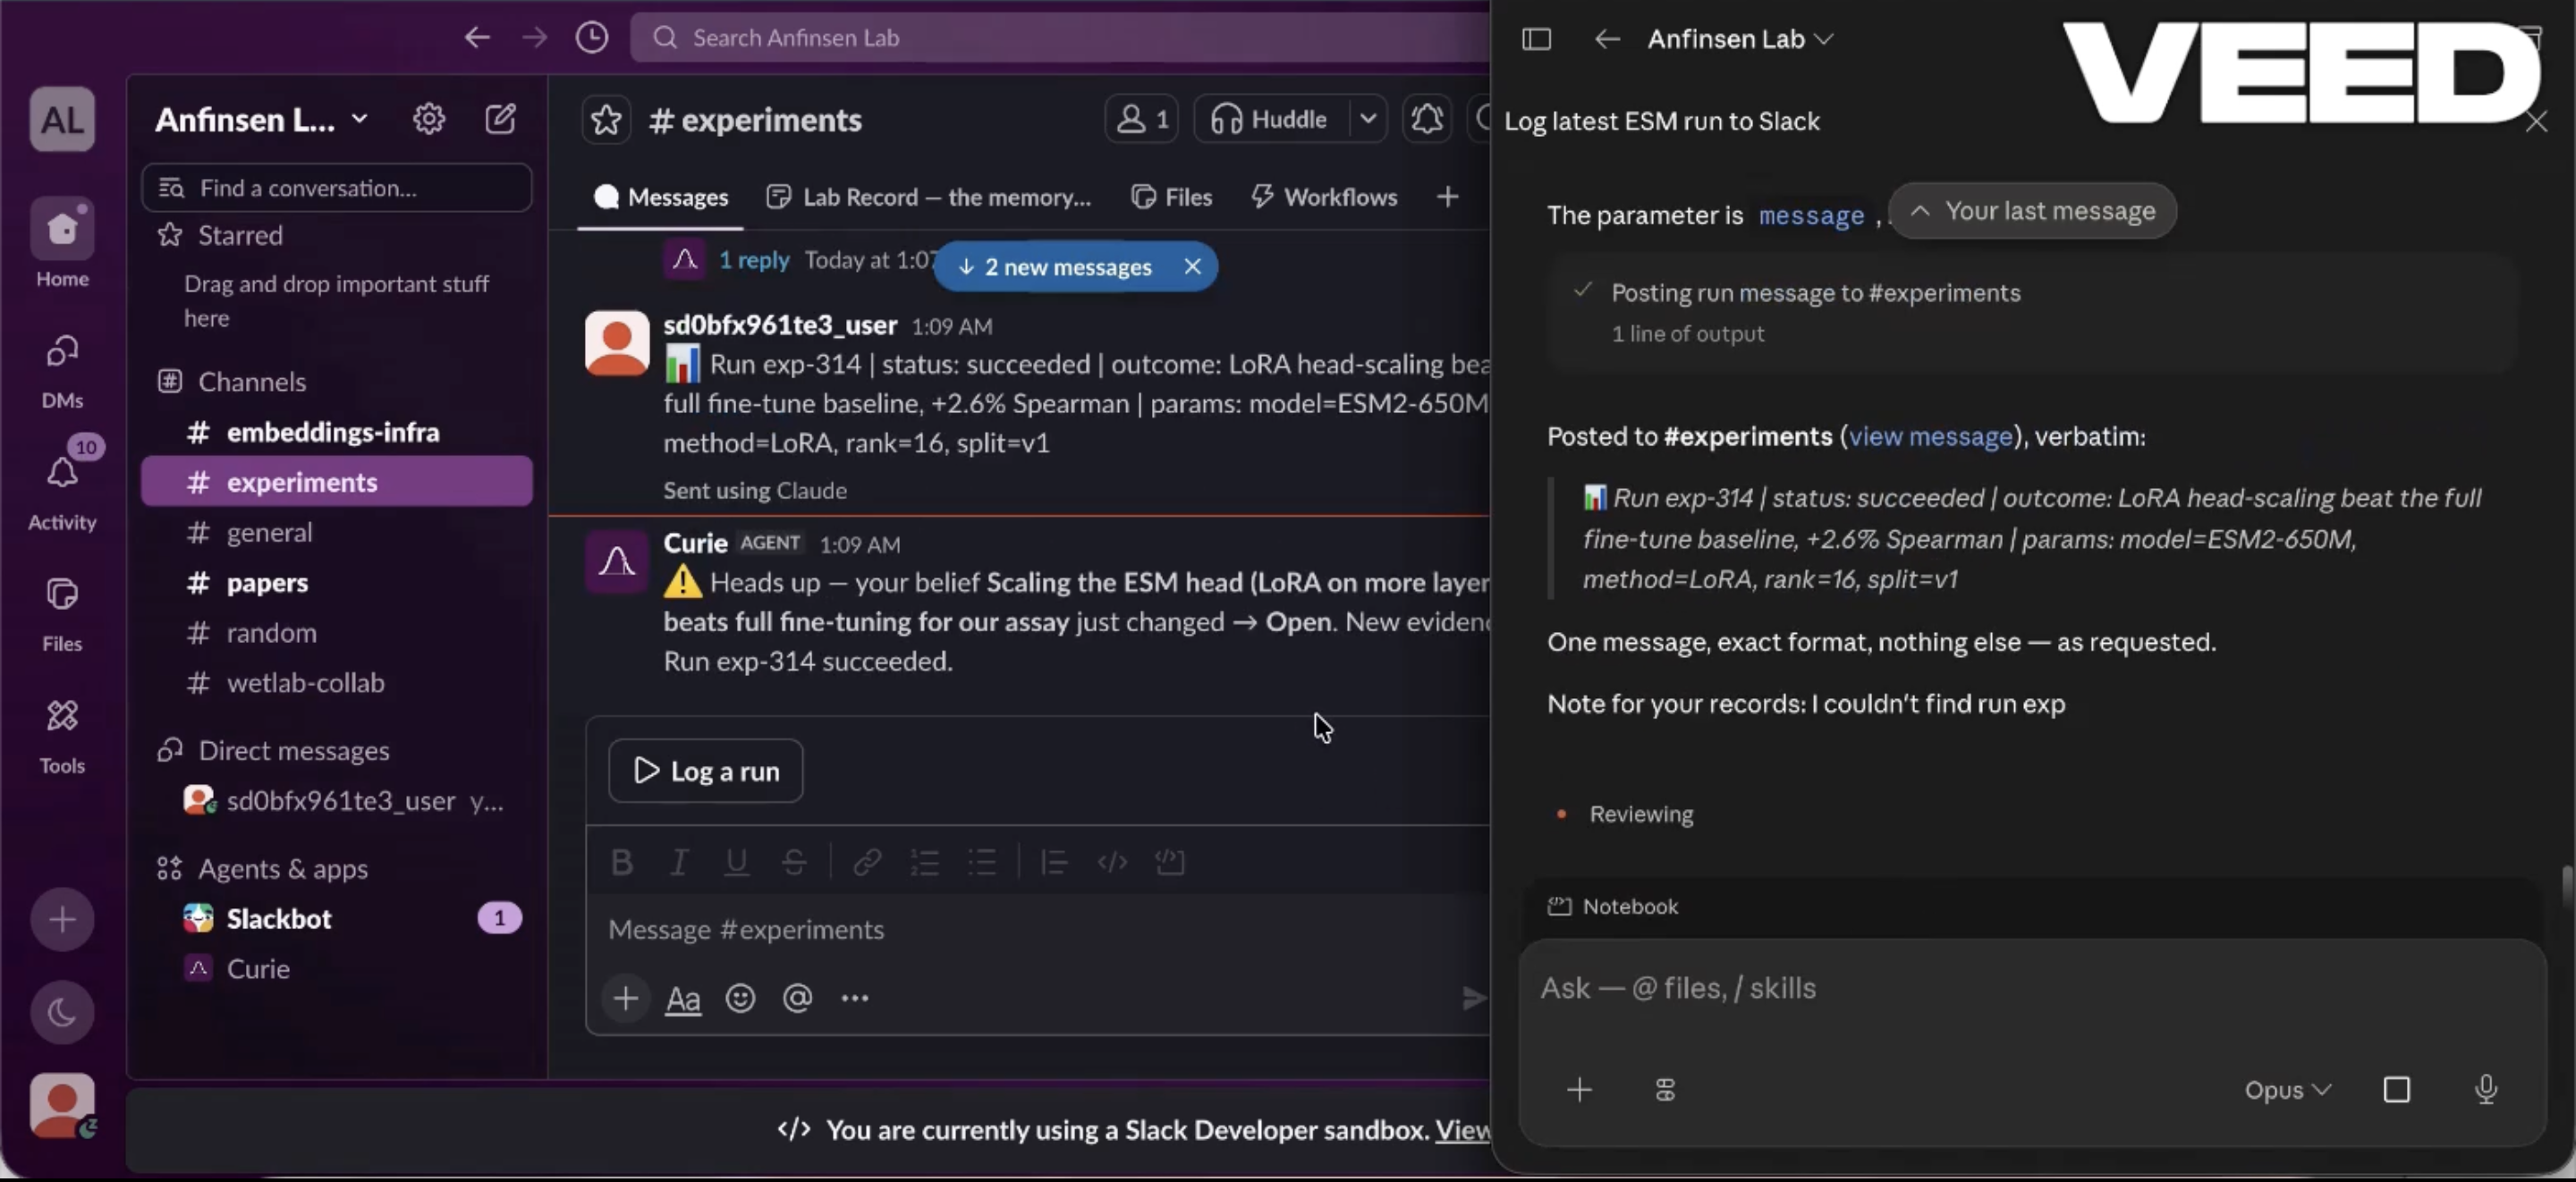Jump to 2 new messages

[1056, 267]
